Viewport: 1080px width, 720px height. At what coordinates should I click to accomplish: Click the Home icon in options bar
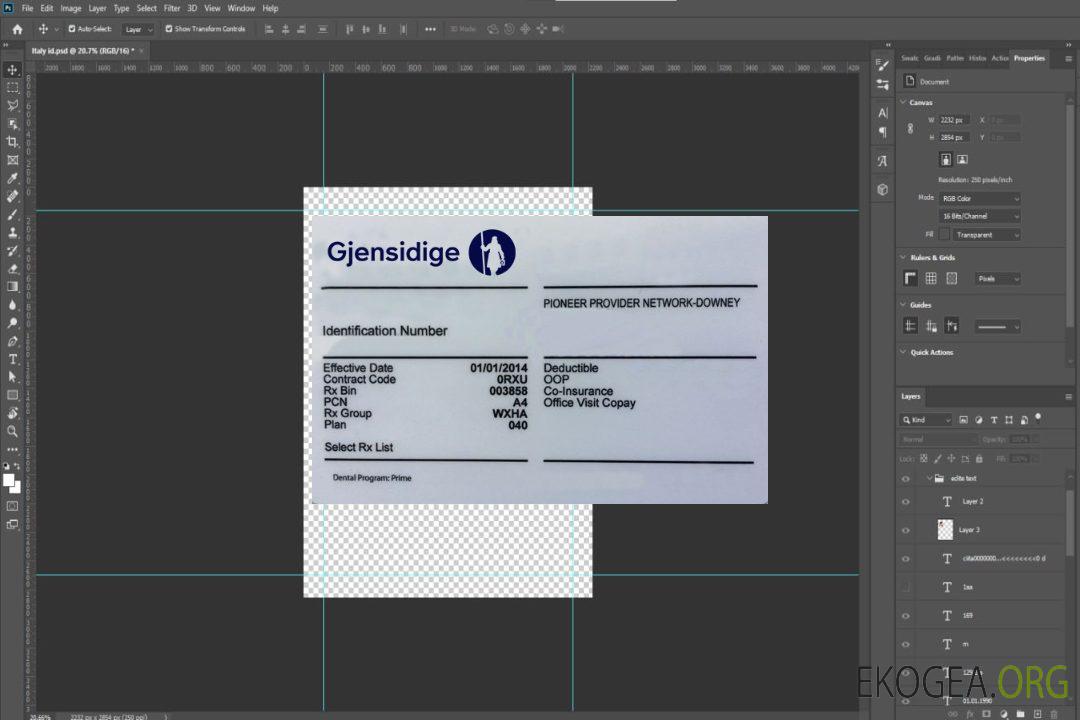(x=17, y=29)
